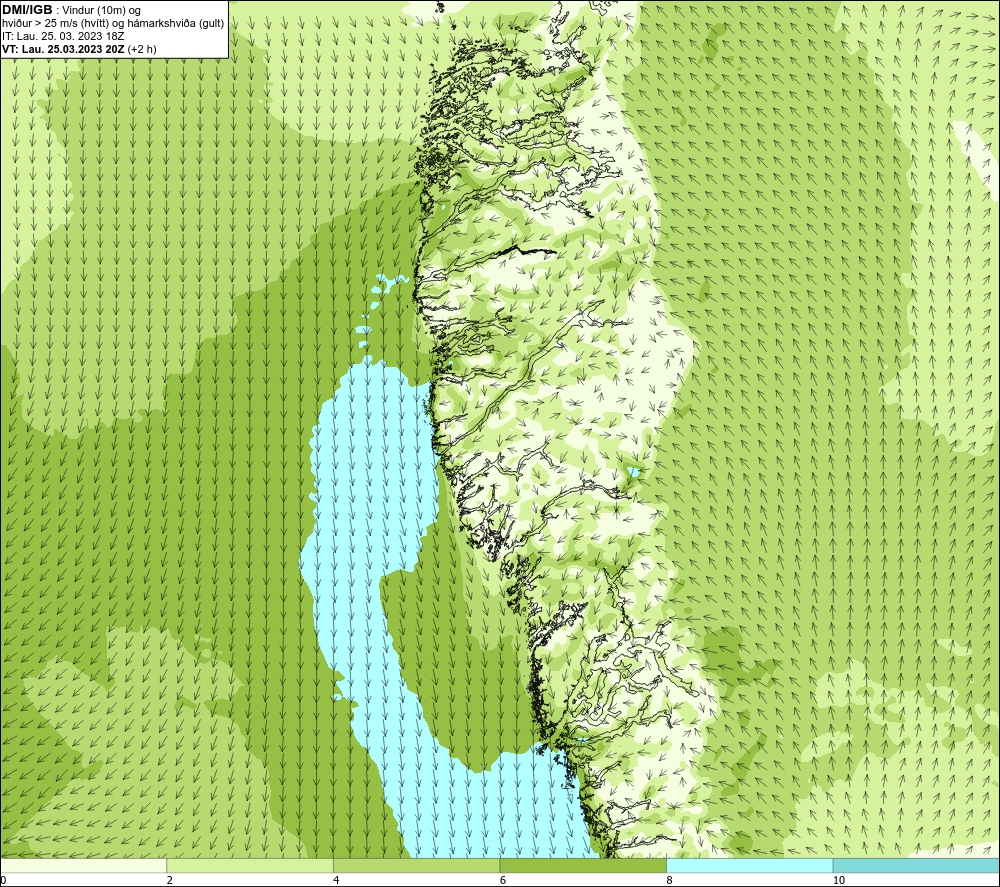
Task: Click the legend tick label '8'
Action: pos(670,880)
